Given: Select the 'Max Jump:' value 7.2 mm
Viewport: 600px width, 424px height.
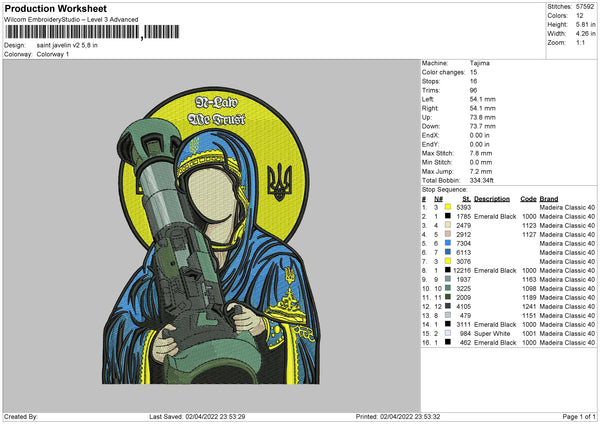Looking at the screenshot, I should pos(481,171).
